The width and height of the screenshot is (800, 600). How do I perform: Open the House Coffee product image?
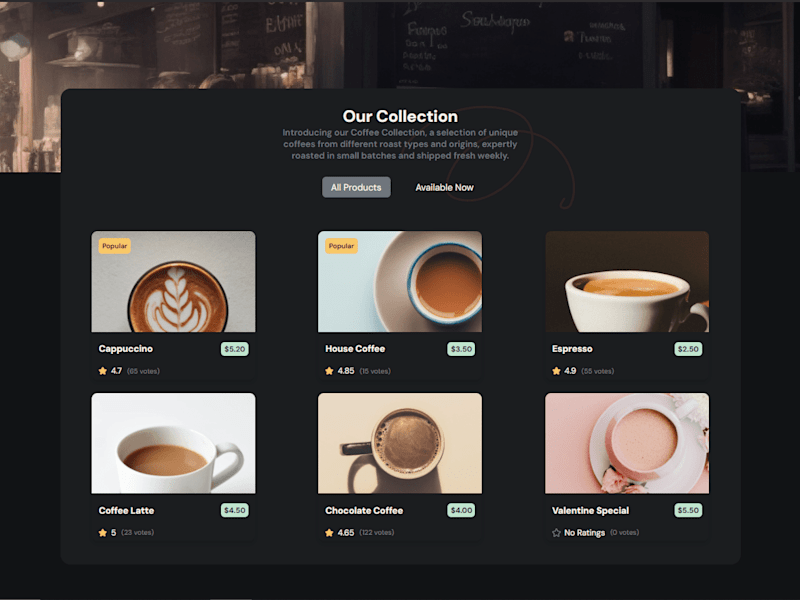400,282
